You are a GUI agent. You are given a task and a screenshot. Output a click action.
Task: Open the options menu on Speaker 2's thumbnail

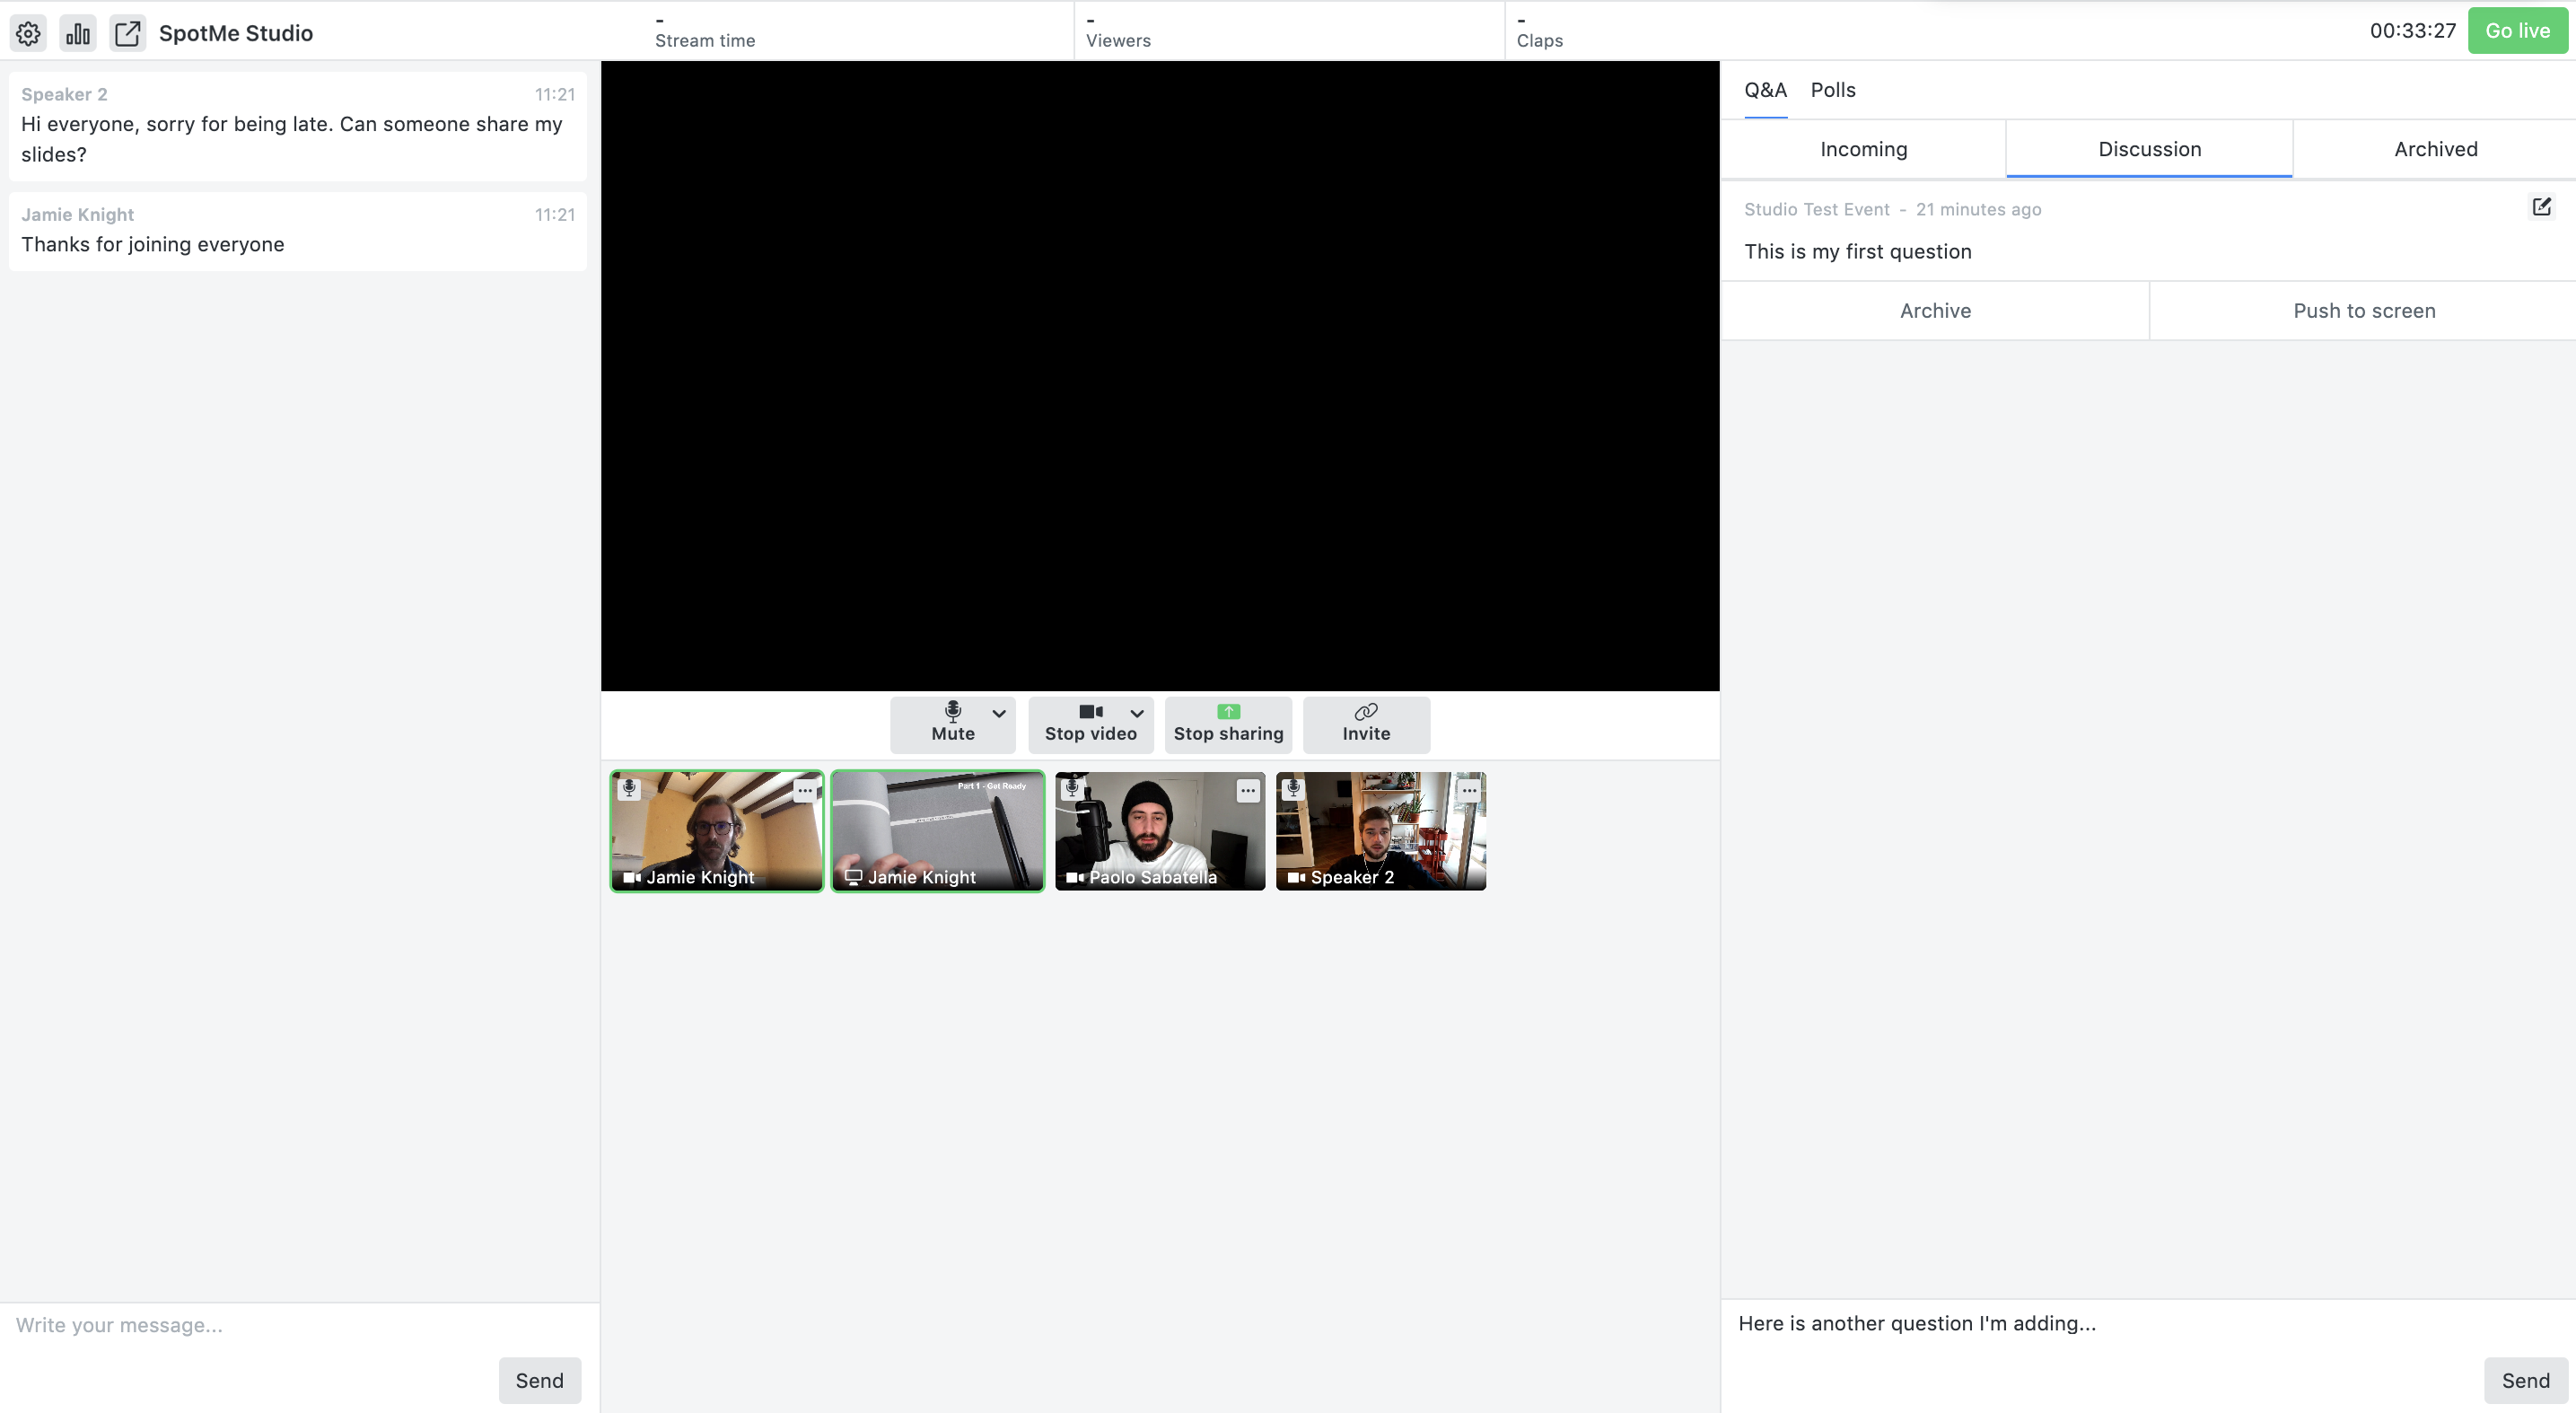[x=1468, y=790]
